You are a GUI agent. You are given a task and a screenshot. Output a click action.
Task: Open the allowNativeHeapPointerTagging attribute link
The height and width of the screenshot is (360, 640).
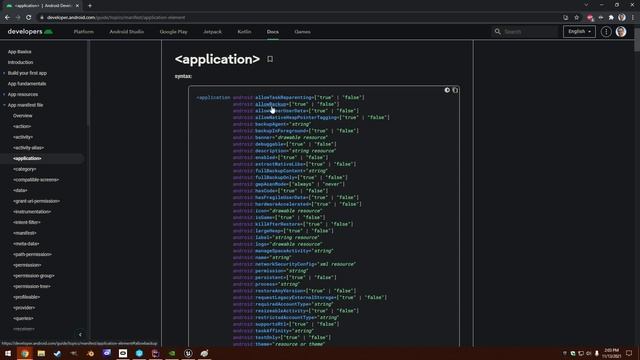point(297,118)
